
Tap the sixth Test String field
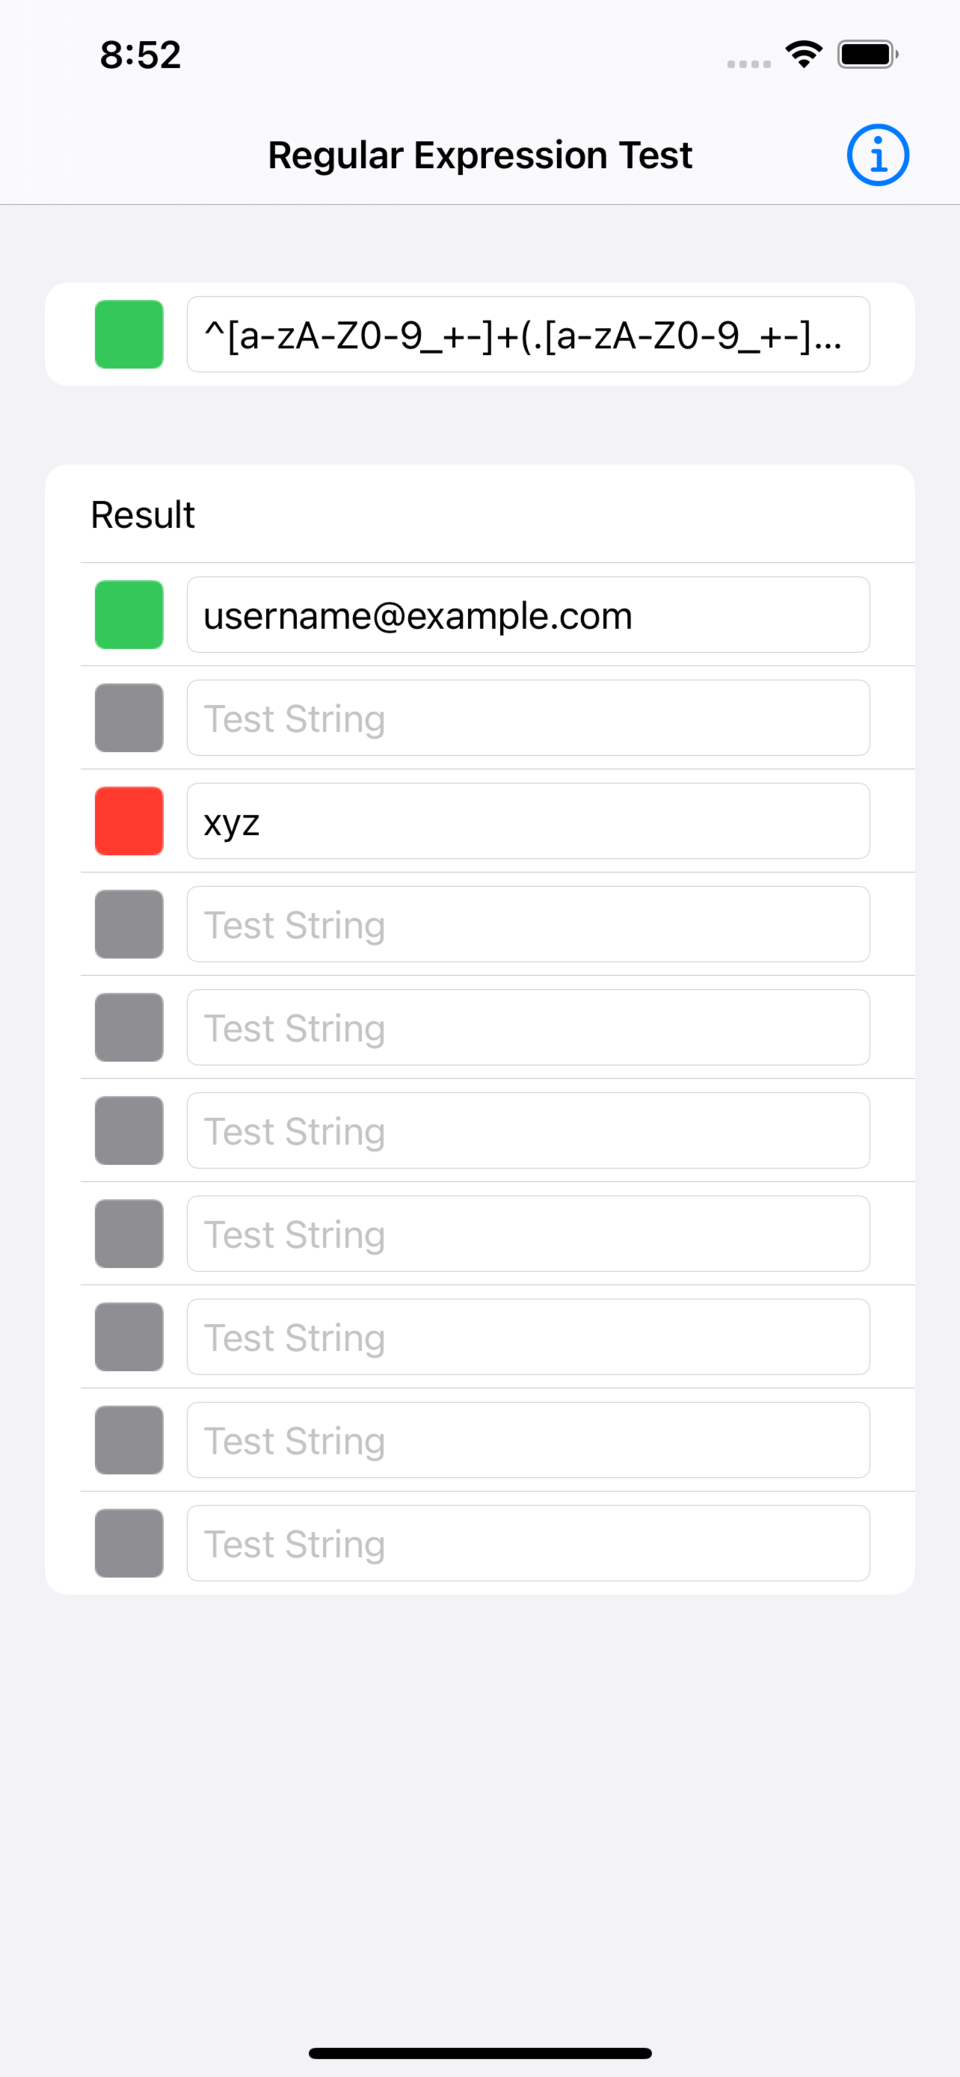coord(527,1130)
